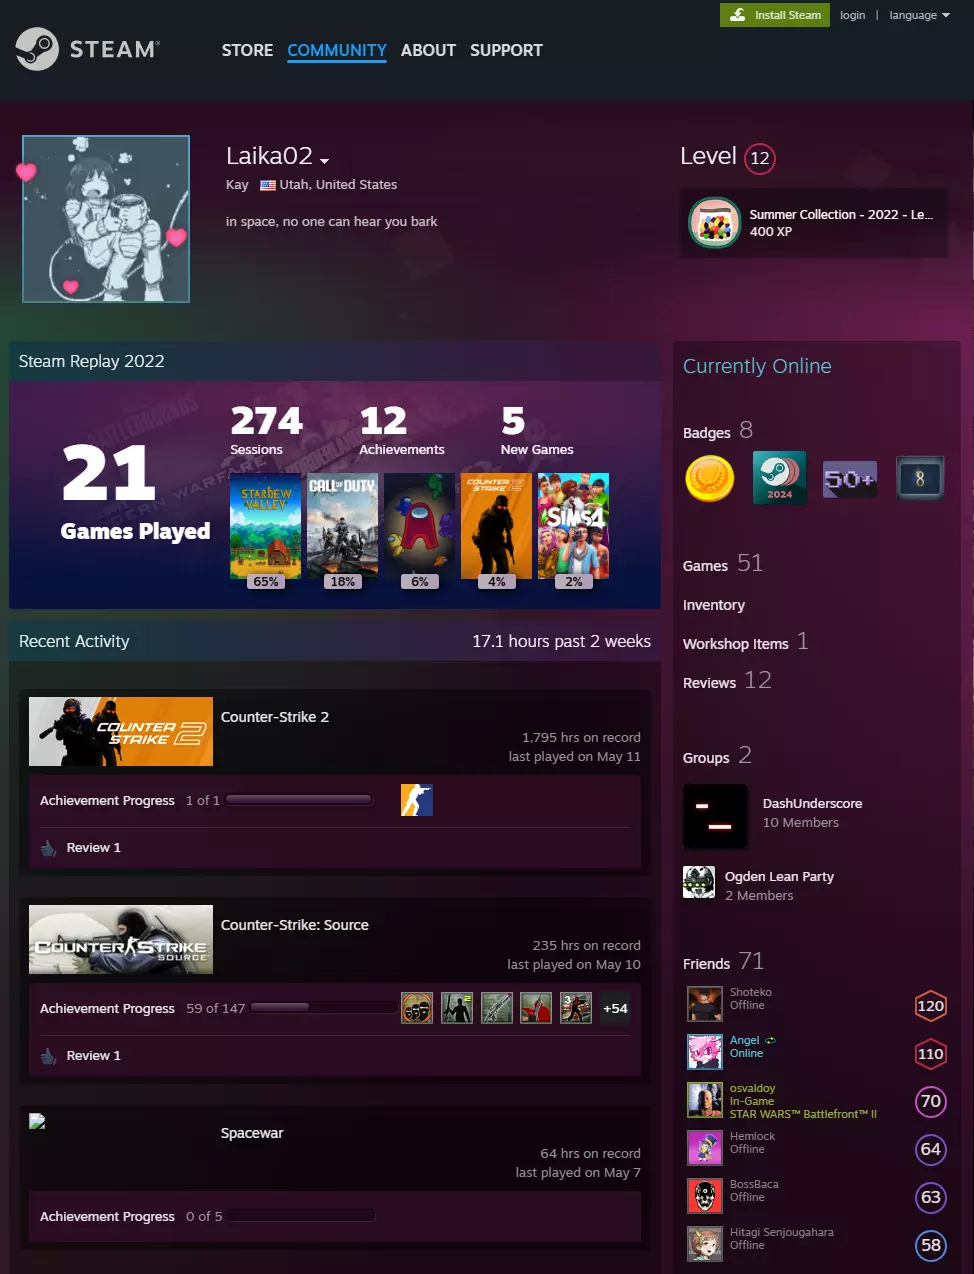Viewport: 974px width, 1274px height.
Task: Open the Spacewar game title link
Action: tap(252, 1133)
